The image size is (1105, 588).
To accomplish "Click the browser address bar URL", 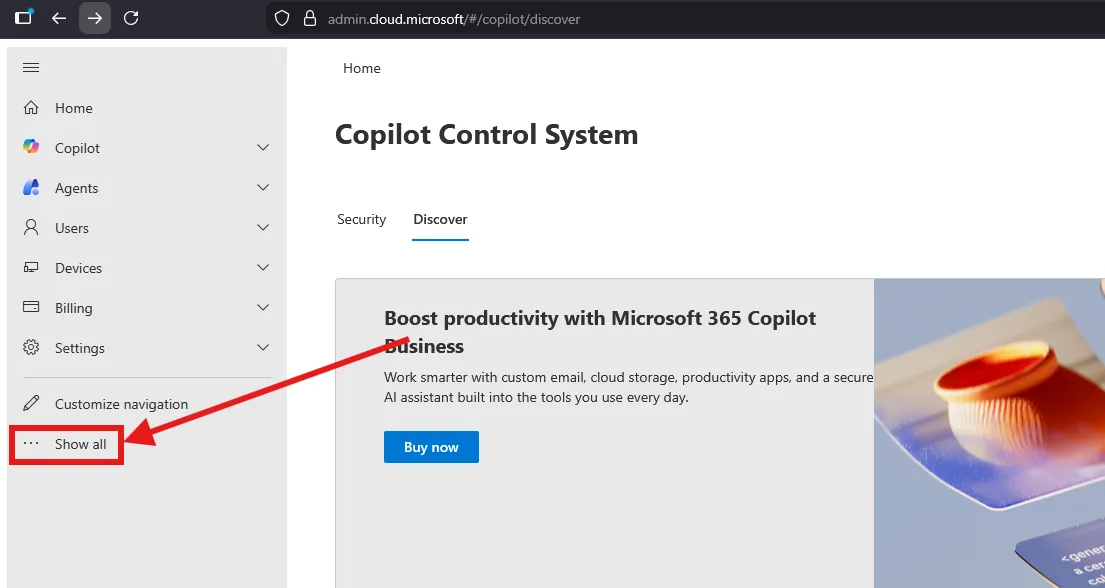I will tap(454, 19).
